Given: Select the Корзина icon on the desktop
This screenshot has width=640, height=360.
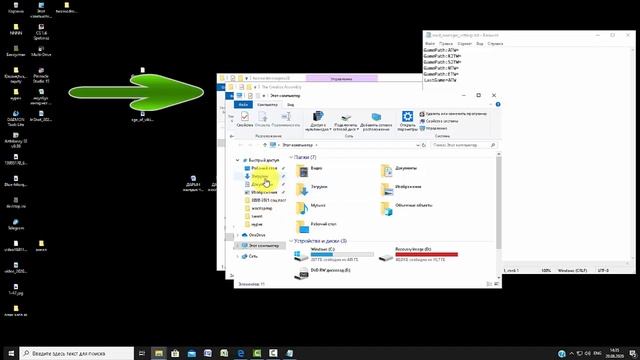Looking at the screenshot, I should click(16, 7).
